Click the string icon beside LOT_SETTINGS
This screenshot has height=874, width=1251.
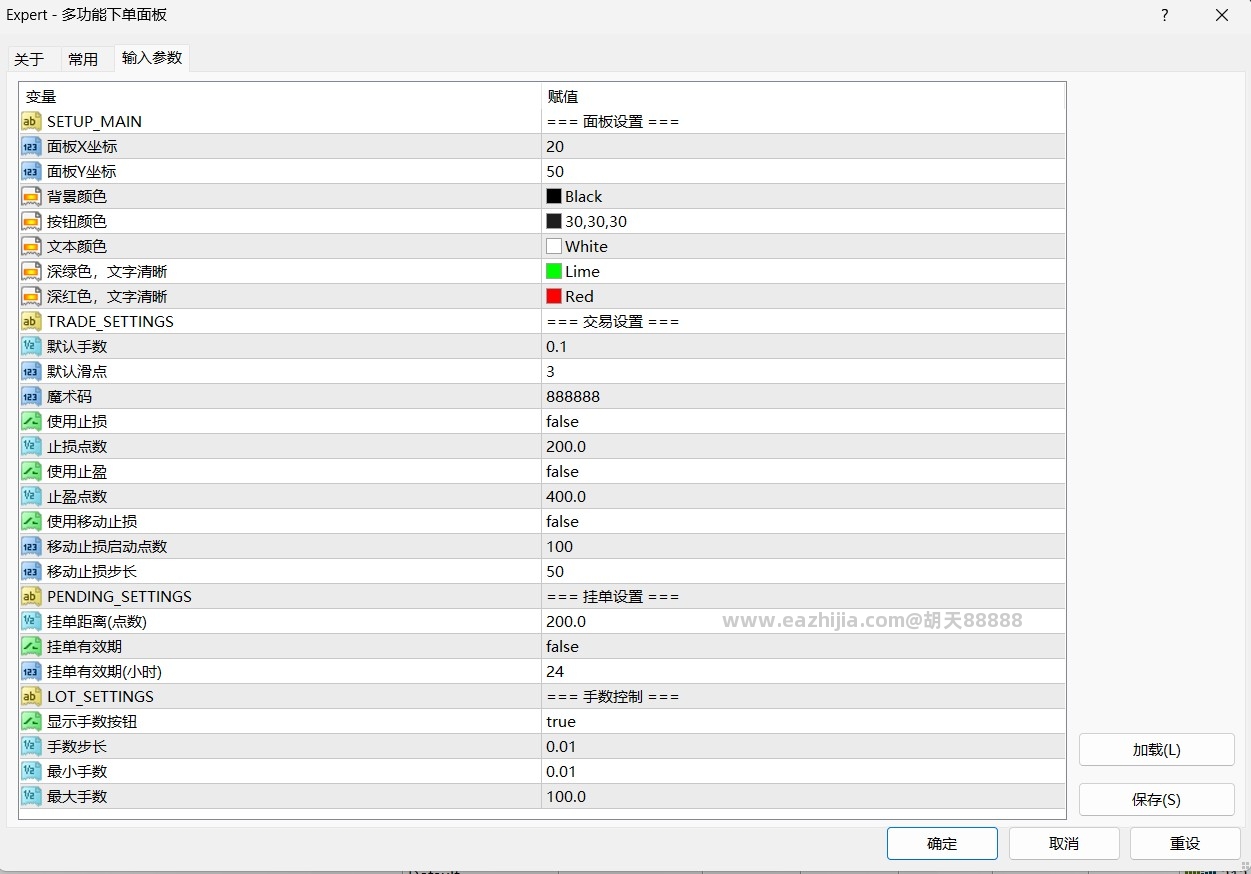31,696
